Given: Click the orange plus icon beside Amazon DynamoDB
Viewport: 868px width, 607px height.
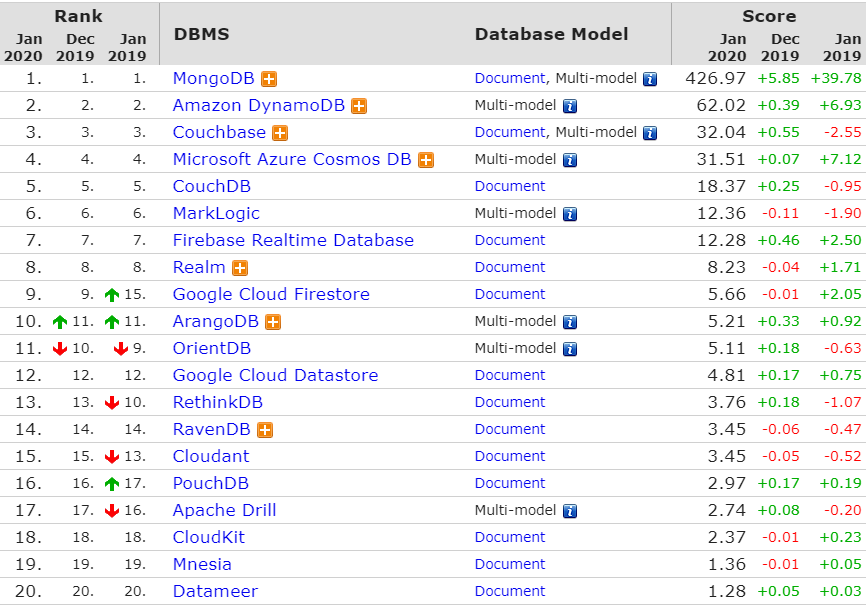Looking at the screenshot, I should click(x=359, y=106).
